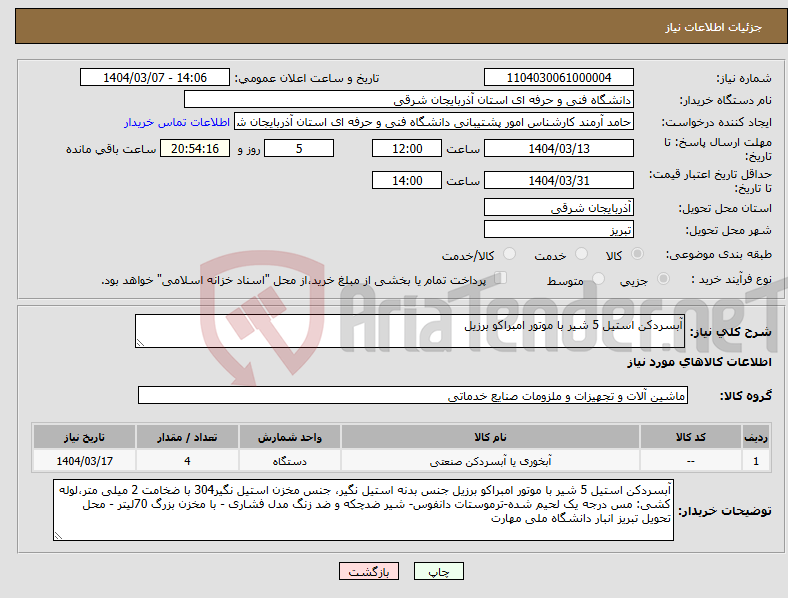Select the کالا/خدمت radio button
The height and width of the screenshot is (598, 788).
coord(510,254)
